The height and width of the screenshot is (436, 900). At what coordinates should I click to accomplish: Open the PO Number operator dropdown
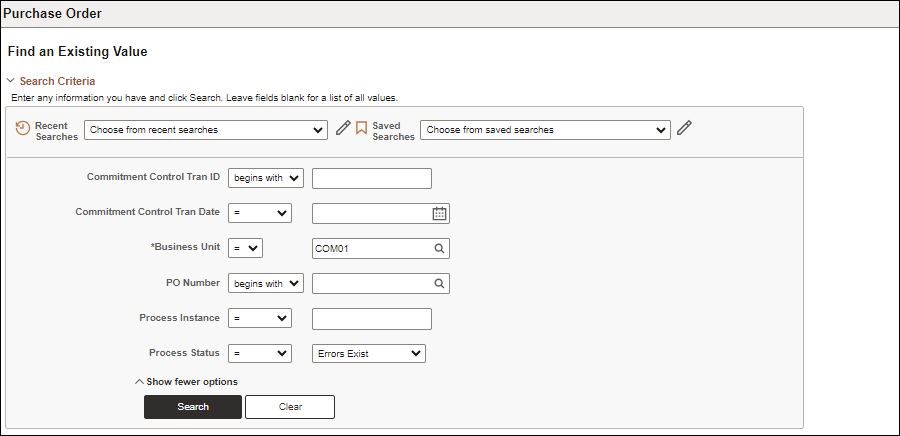pos(266,283)
